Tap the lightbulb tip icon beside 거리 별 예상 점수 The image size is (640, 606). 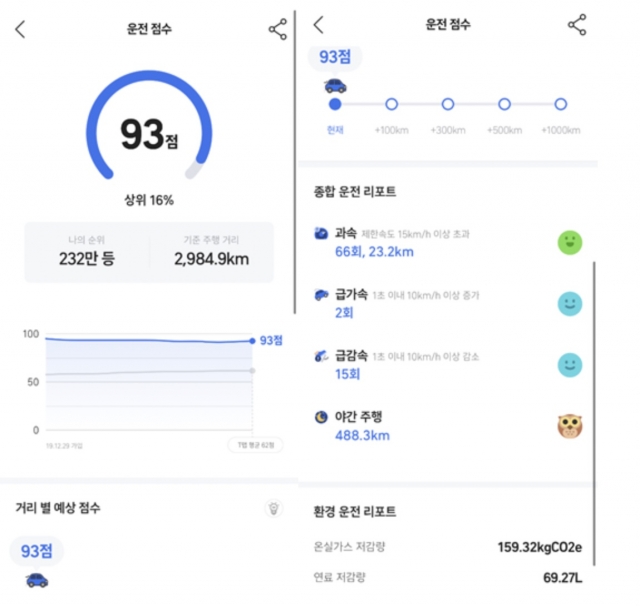273,508
